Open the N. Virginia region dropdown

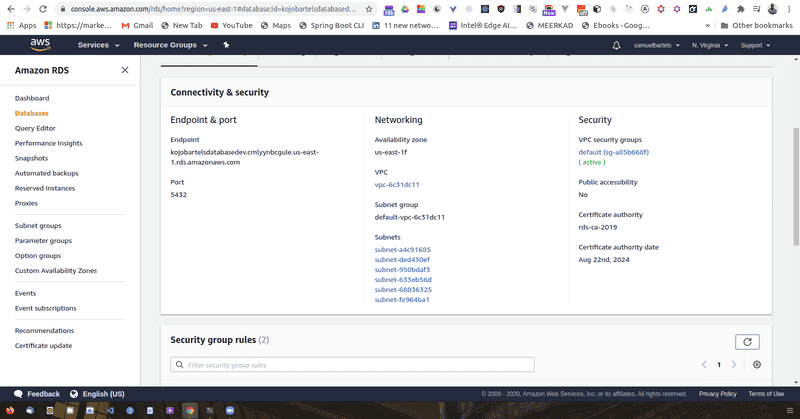[x=710, y=45]
